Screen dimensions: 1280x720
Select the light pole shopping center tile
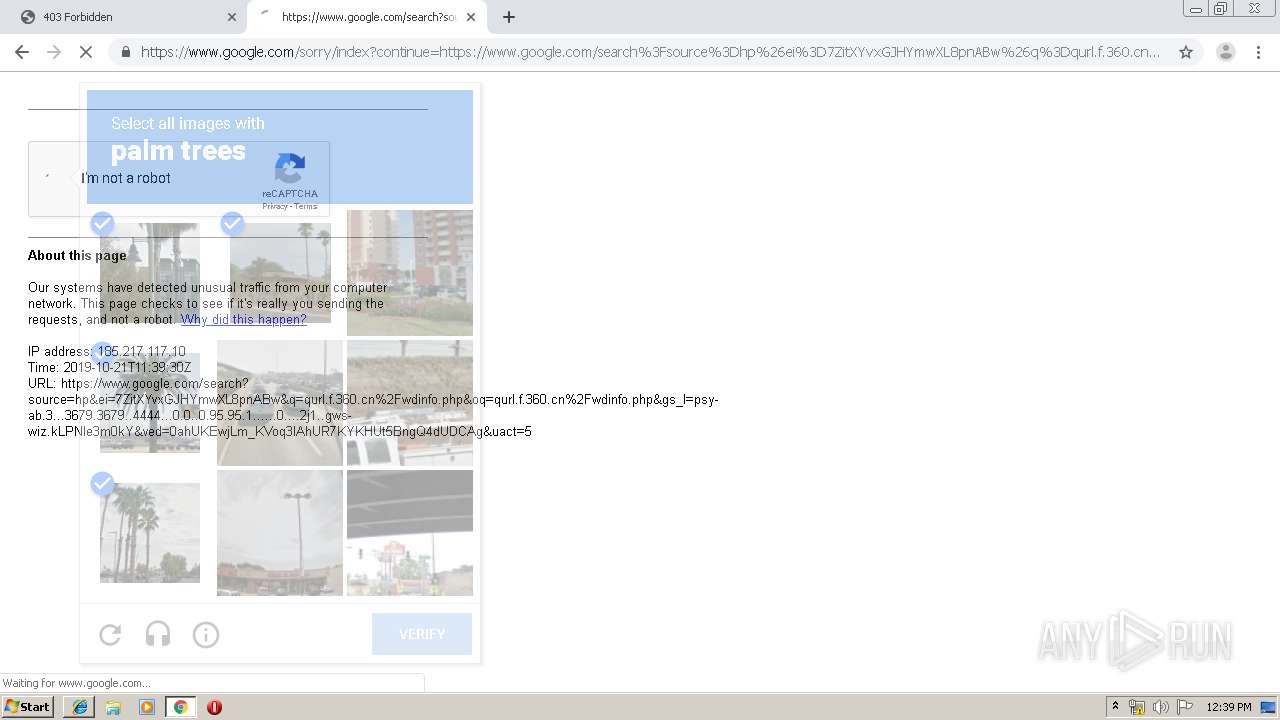click(280, 533)
